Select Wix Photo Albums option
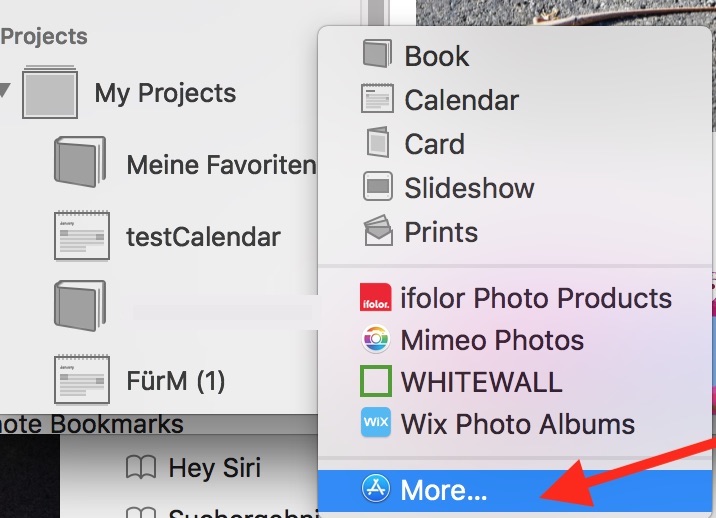The image size is (716, 518). click(517, 423)
